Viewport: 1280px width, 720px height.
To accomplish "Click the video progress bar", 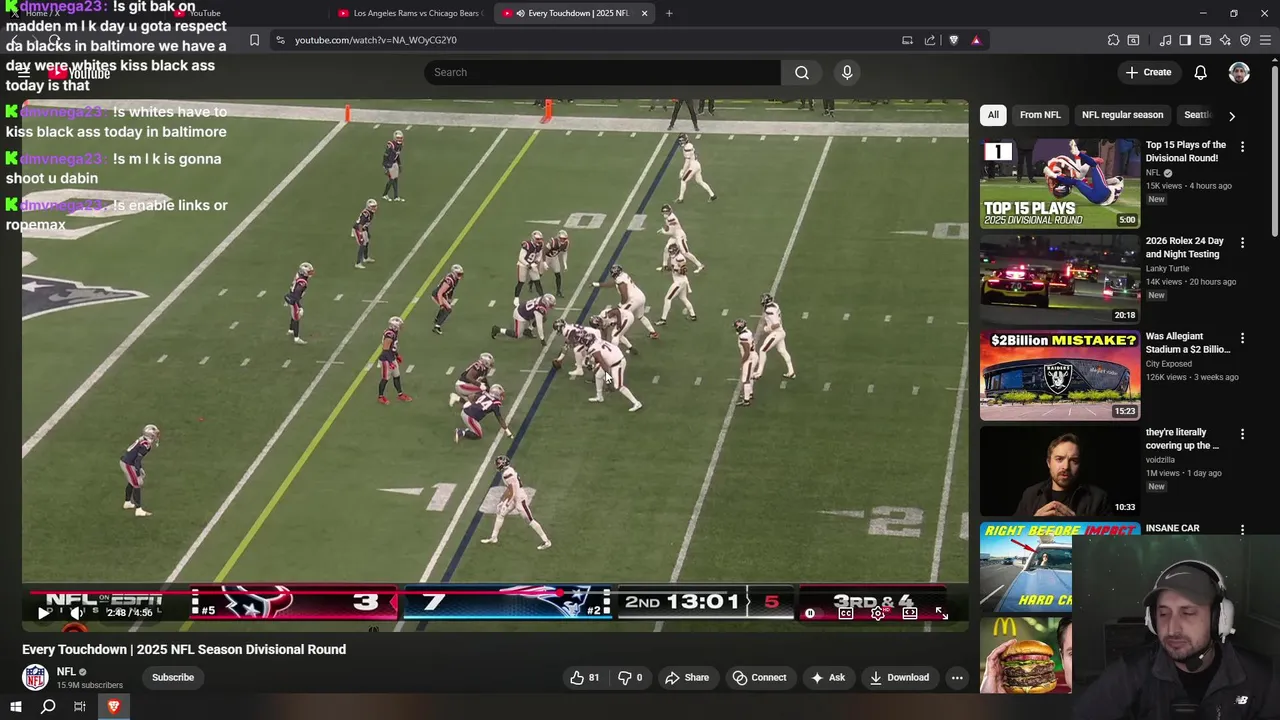I will 495,592.
